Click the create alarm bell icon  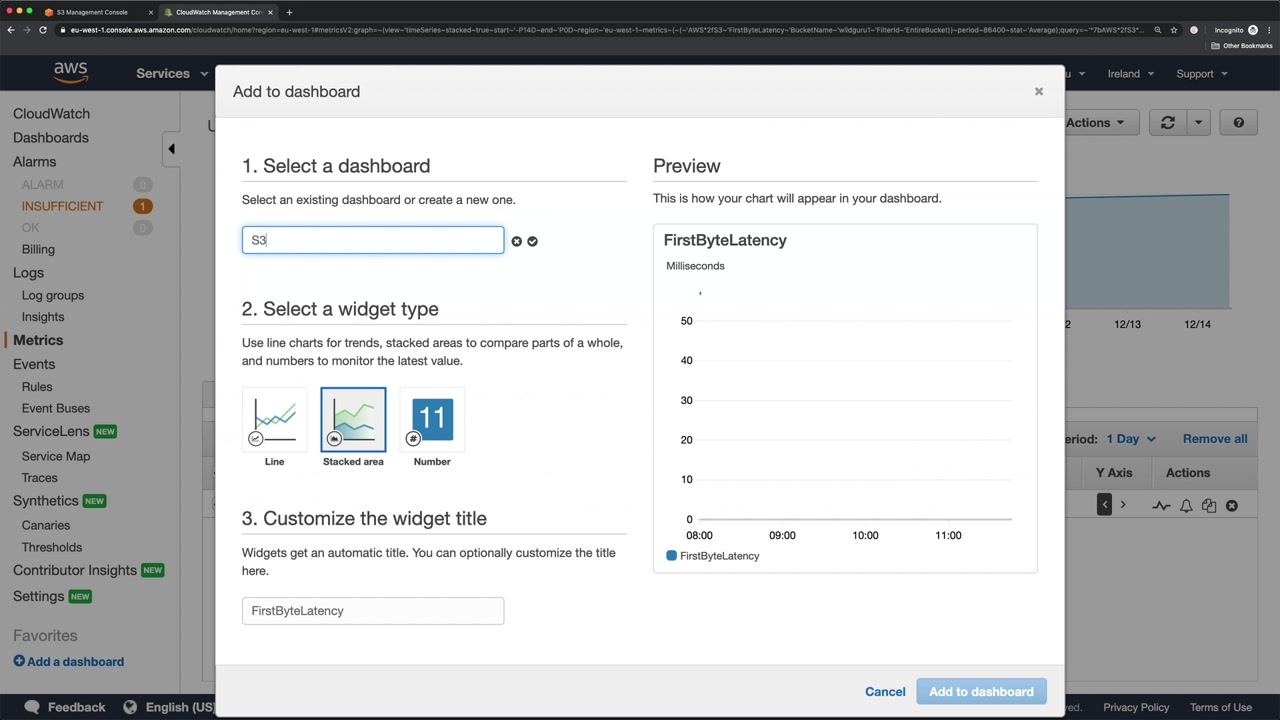tap(1186, 506)
